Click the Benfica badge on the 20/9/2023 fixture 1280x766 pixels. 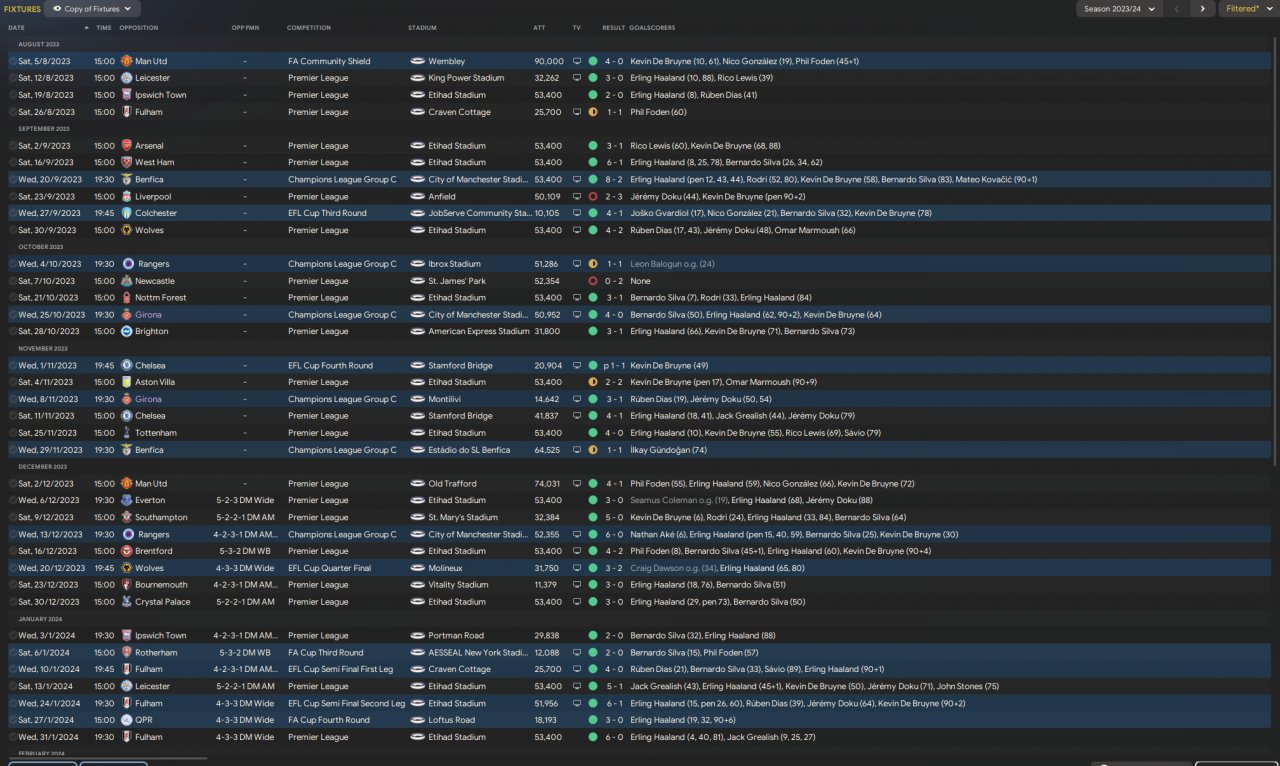click(127, 180)
